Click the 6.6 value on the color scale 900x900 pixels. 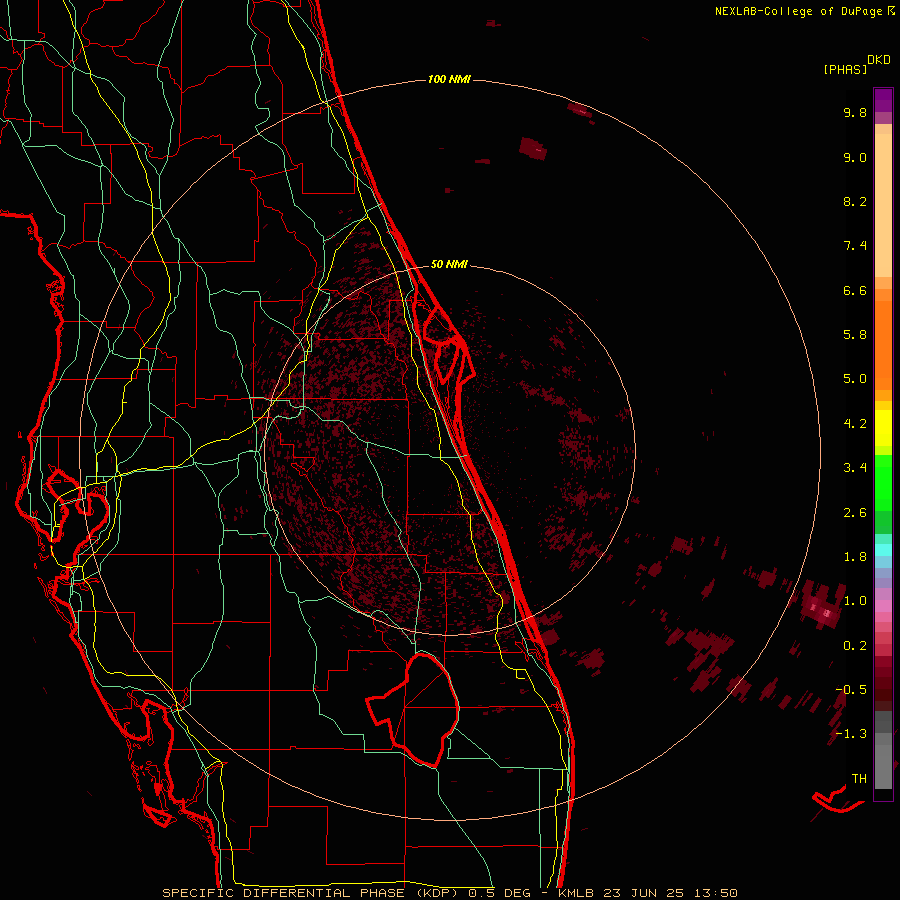click(x=855, y=290)
